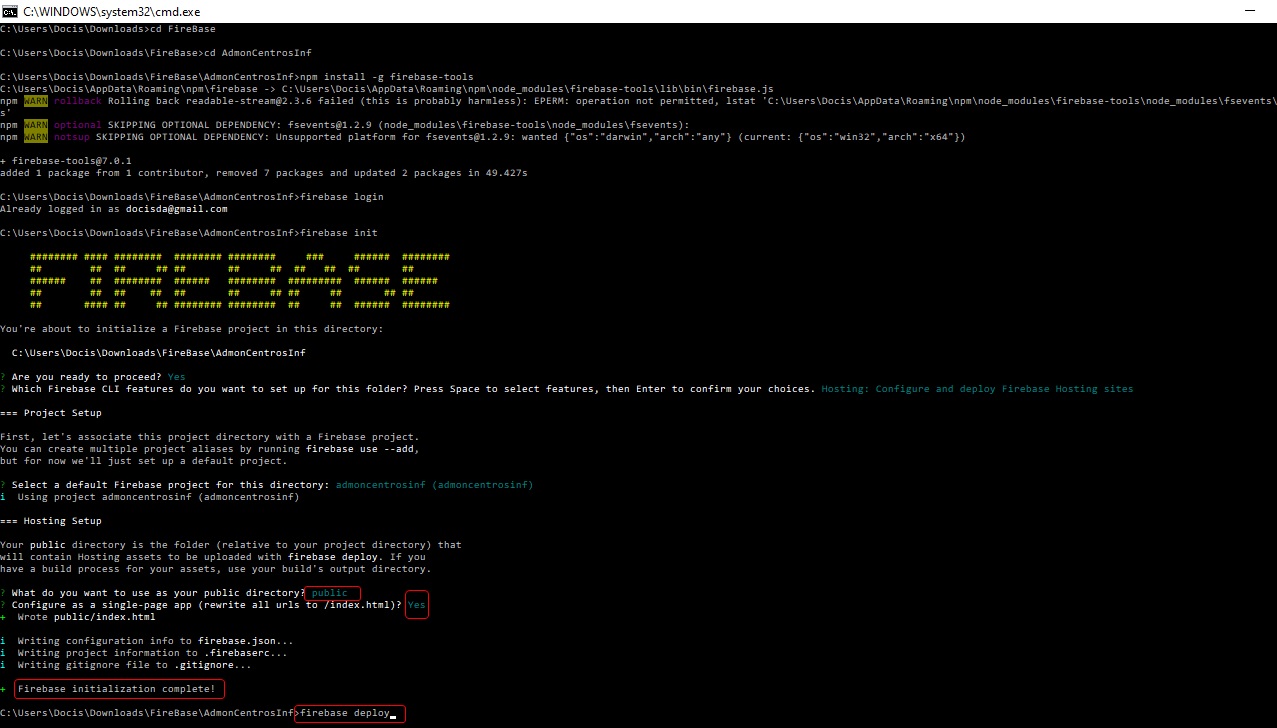Click the firebase init command

339,233
